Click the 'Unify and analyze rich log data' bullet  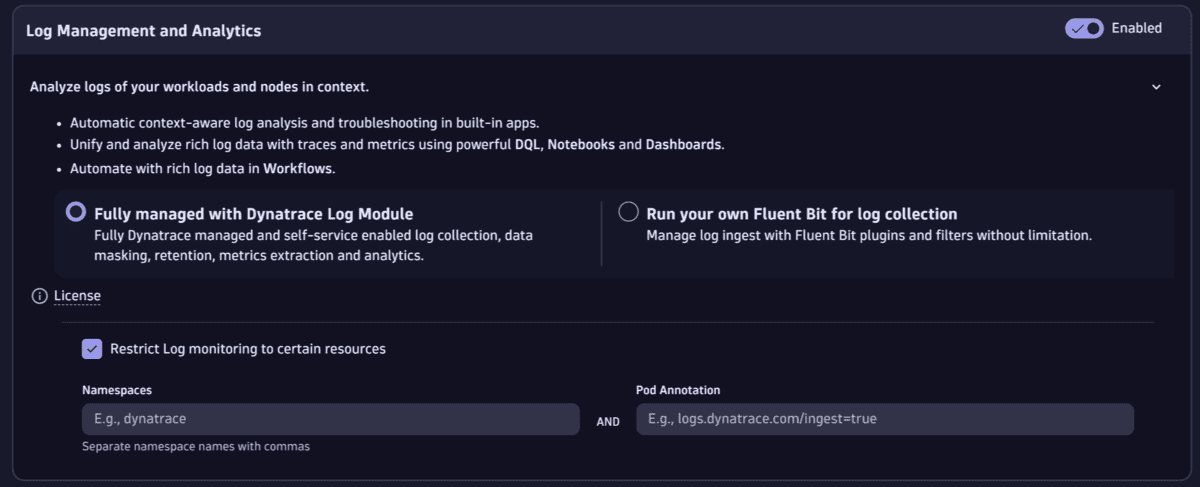click(397, 145)
